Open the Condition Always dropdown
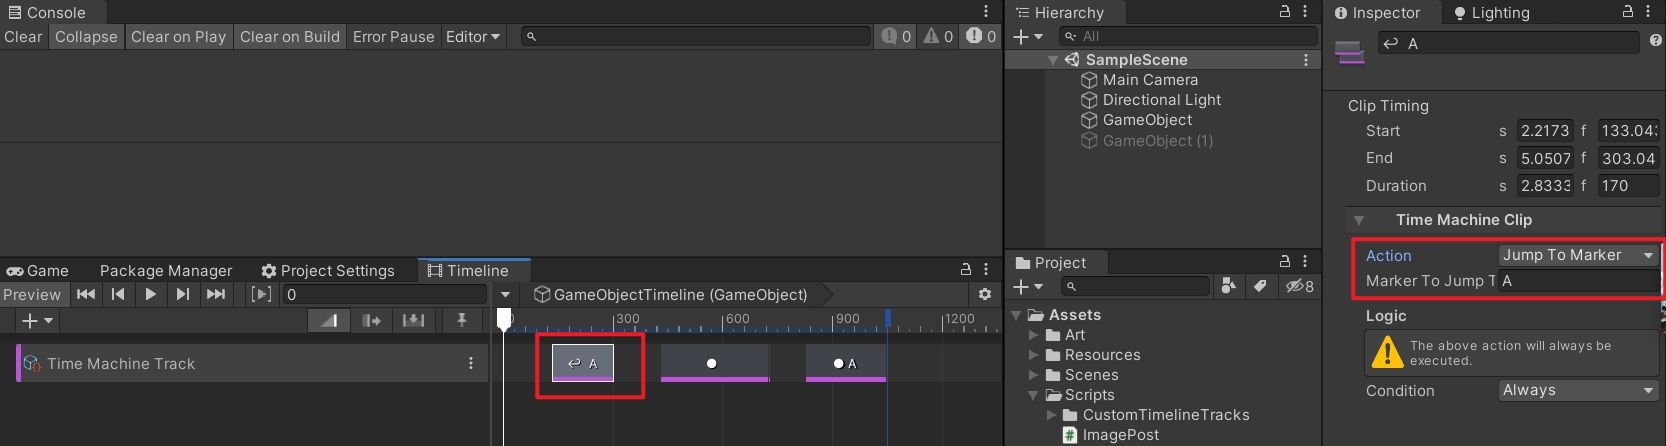This screenshot has width=1666, height=446. (1579, 390)
